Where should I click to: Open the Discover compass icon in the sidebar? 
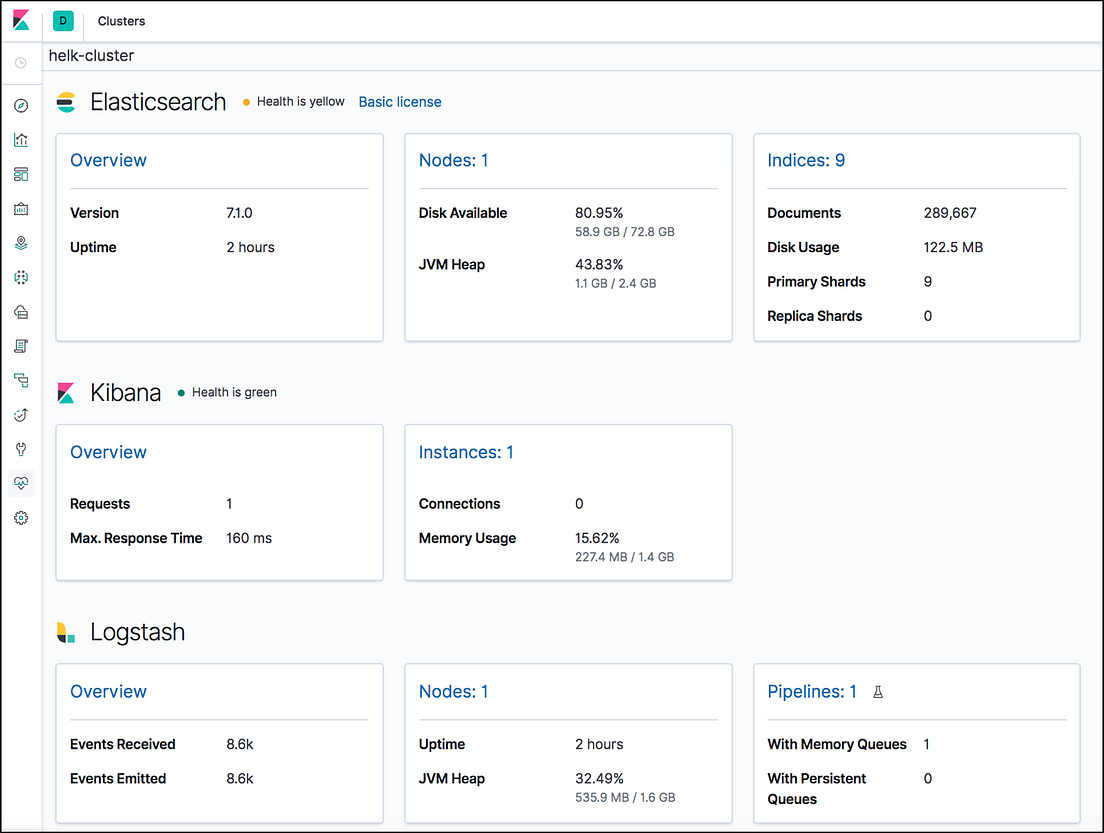pos(20,104)
